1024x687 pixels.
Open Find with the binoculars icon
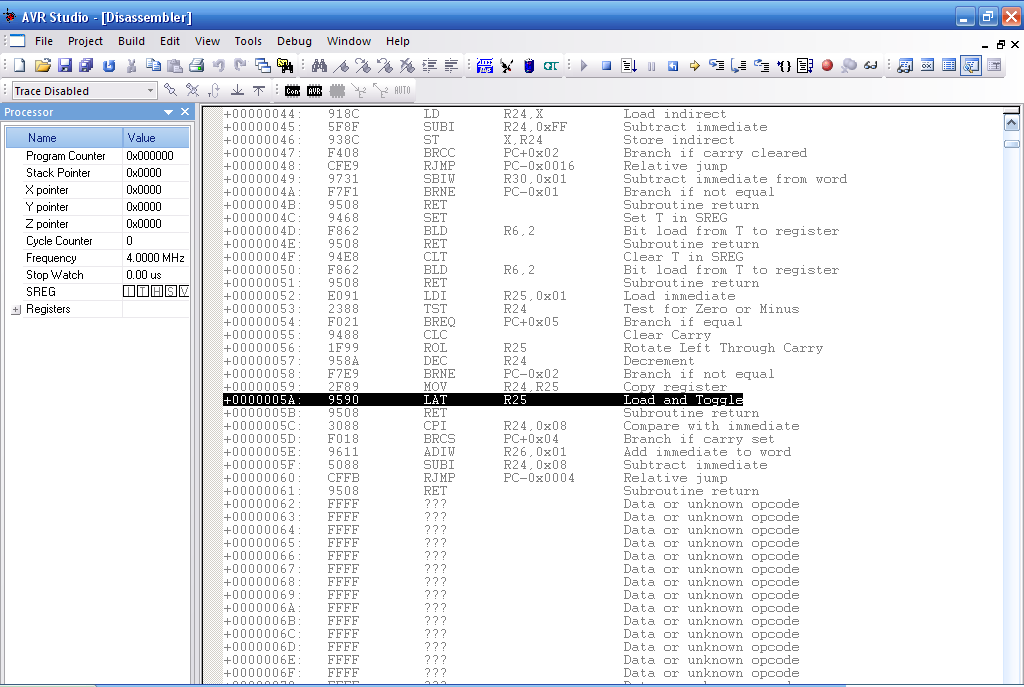coord(319,65)
